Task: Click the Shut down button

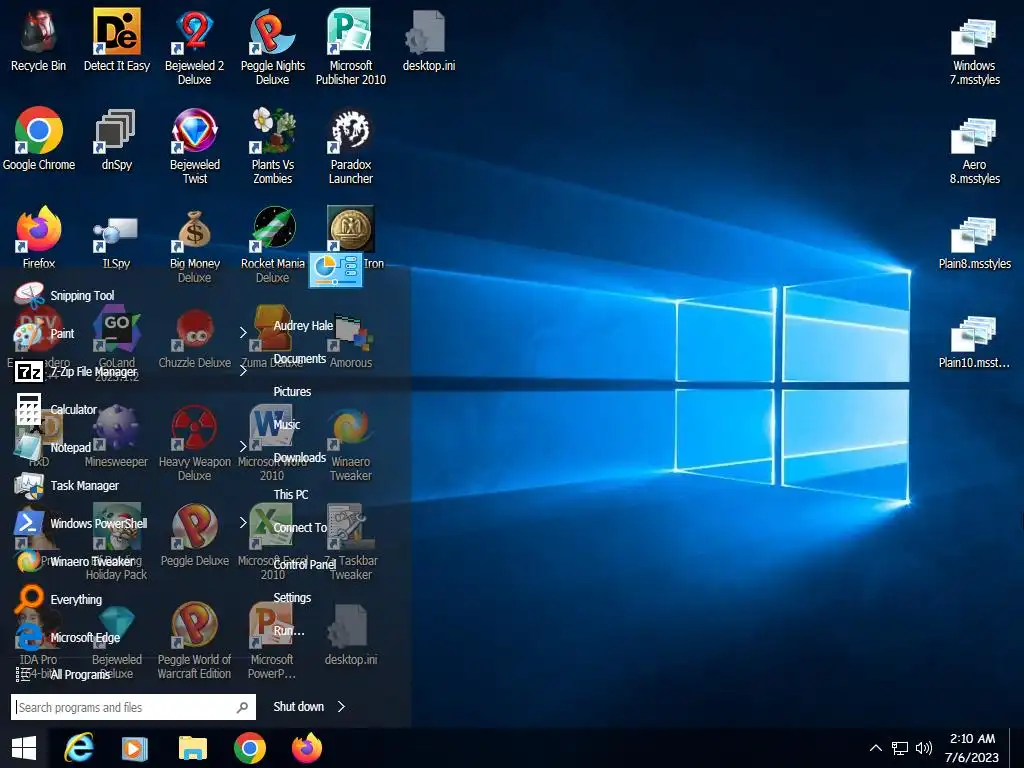Action: (x=298, y=707)
